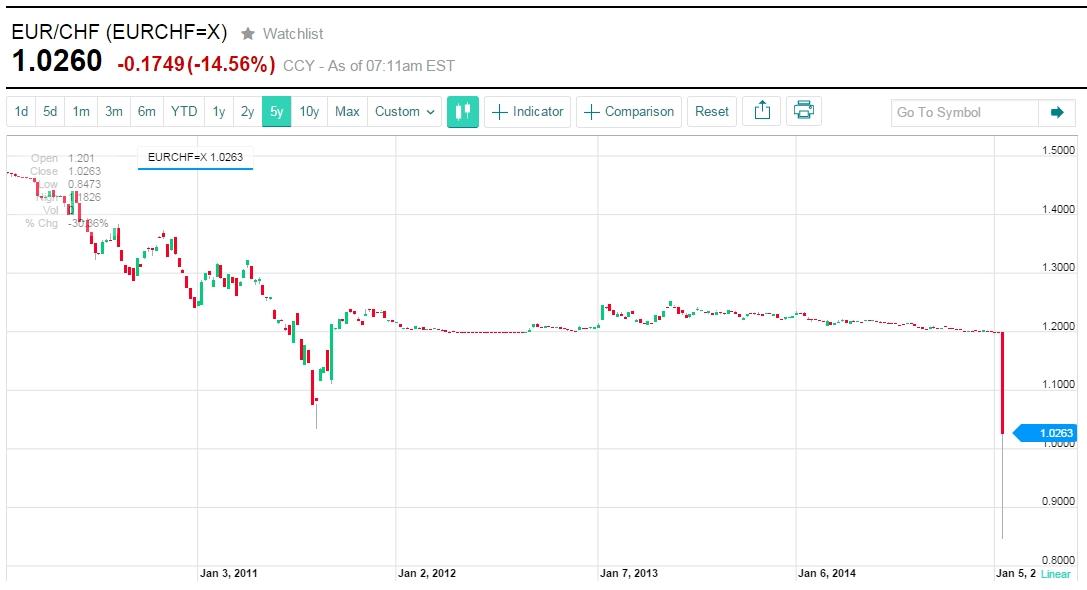The height and width of the screenshot is (590, 1087).
Task: Reset the chart view
Action: point(712,112)
